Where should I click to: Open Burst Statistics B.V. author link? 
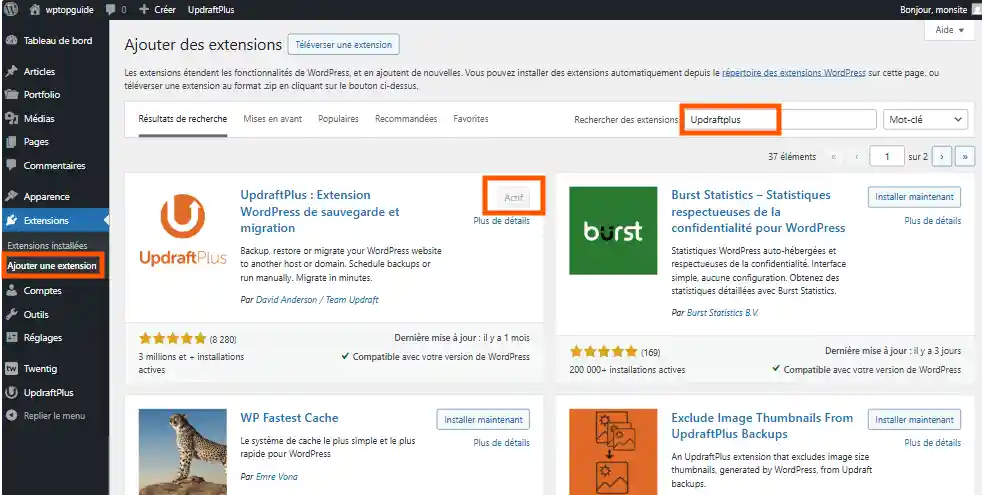[723, 312]
